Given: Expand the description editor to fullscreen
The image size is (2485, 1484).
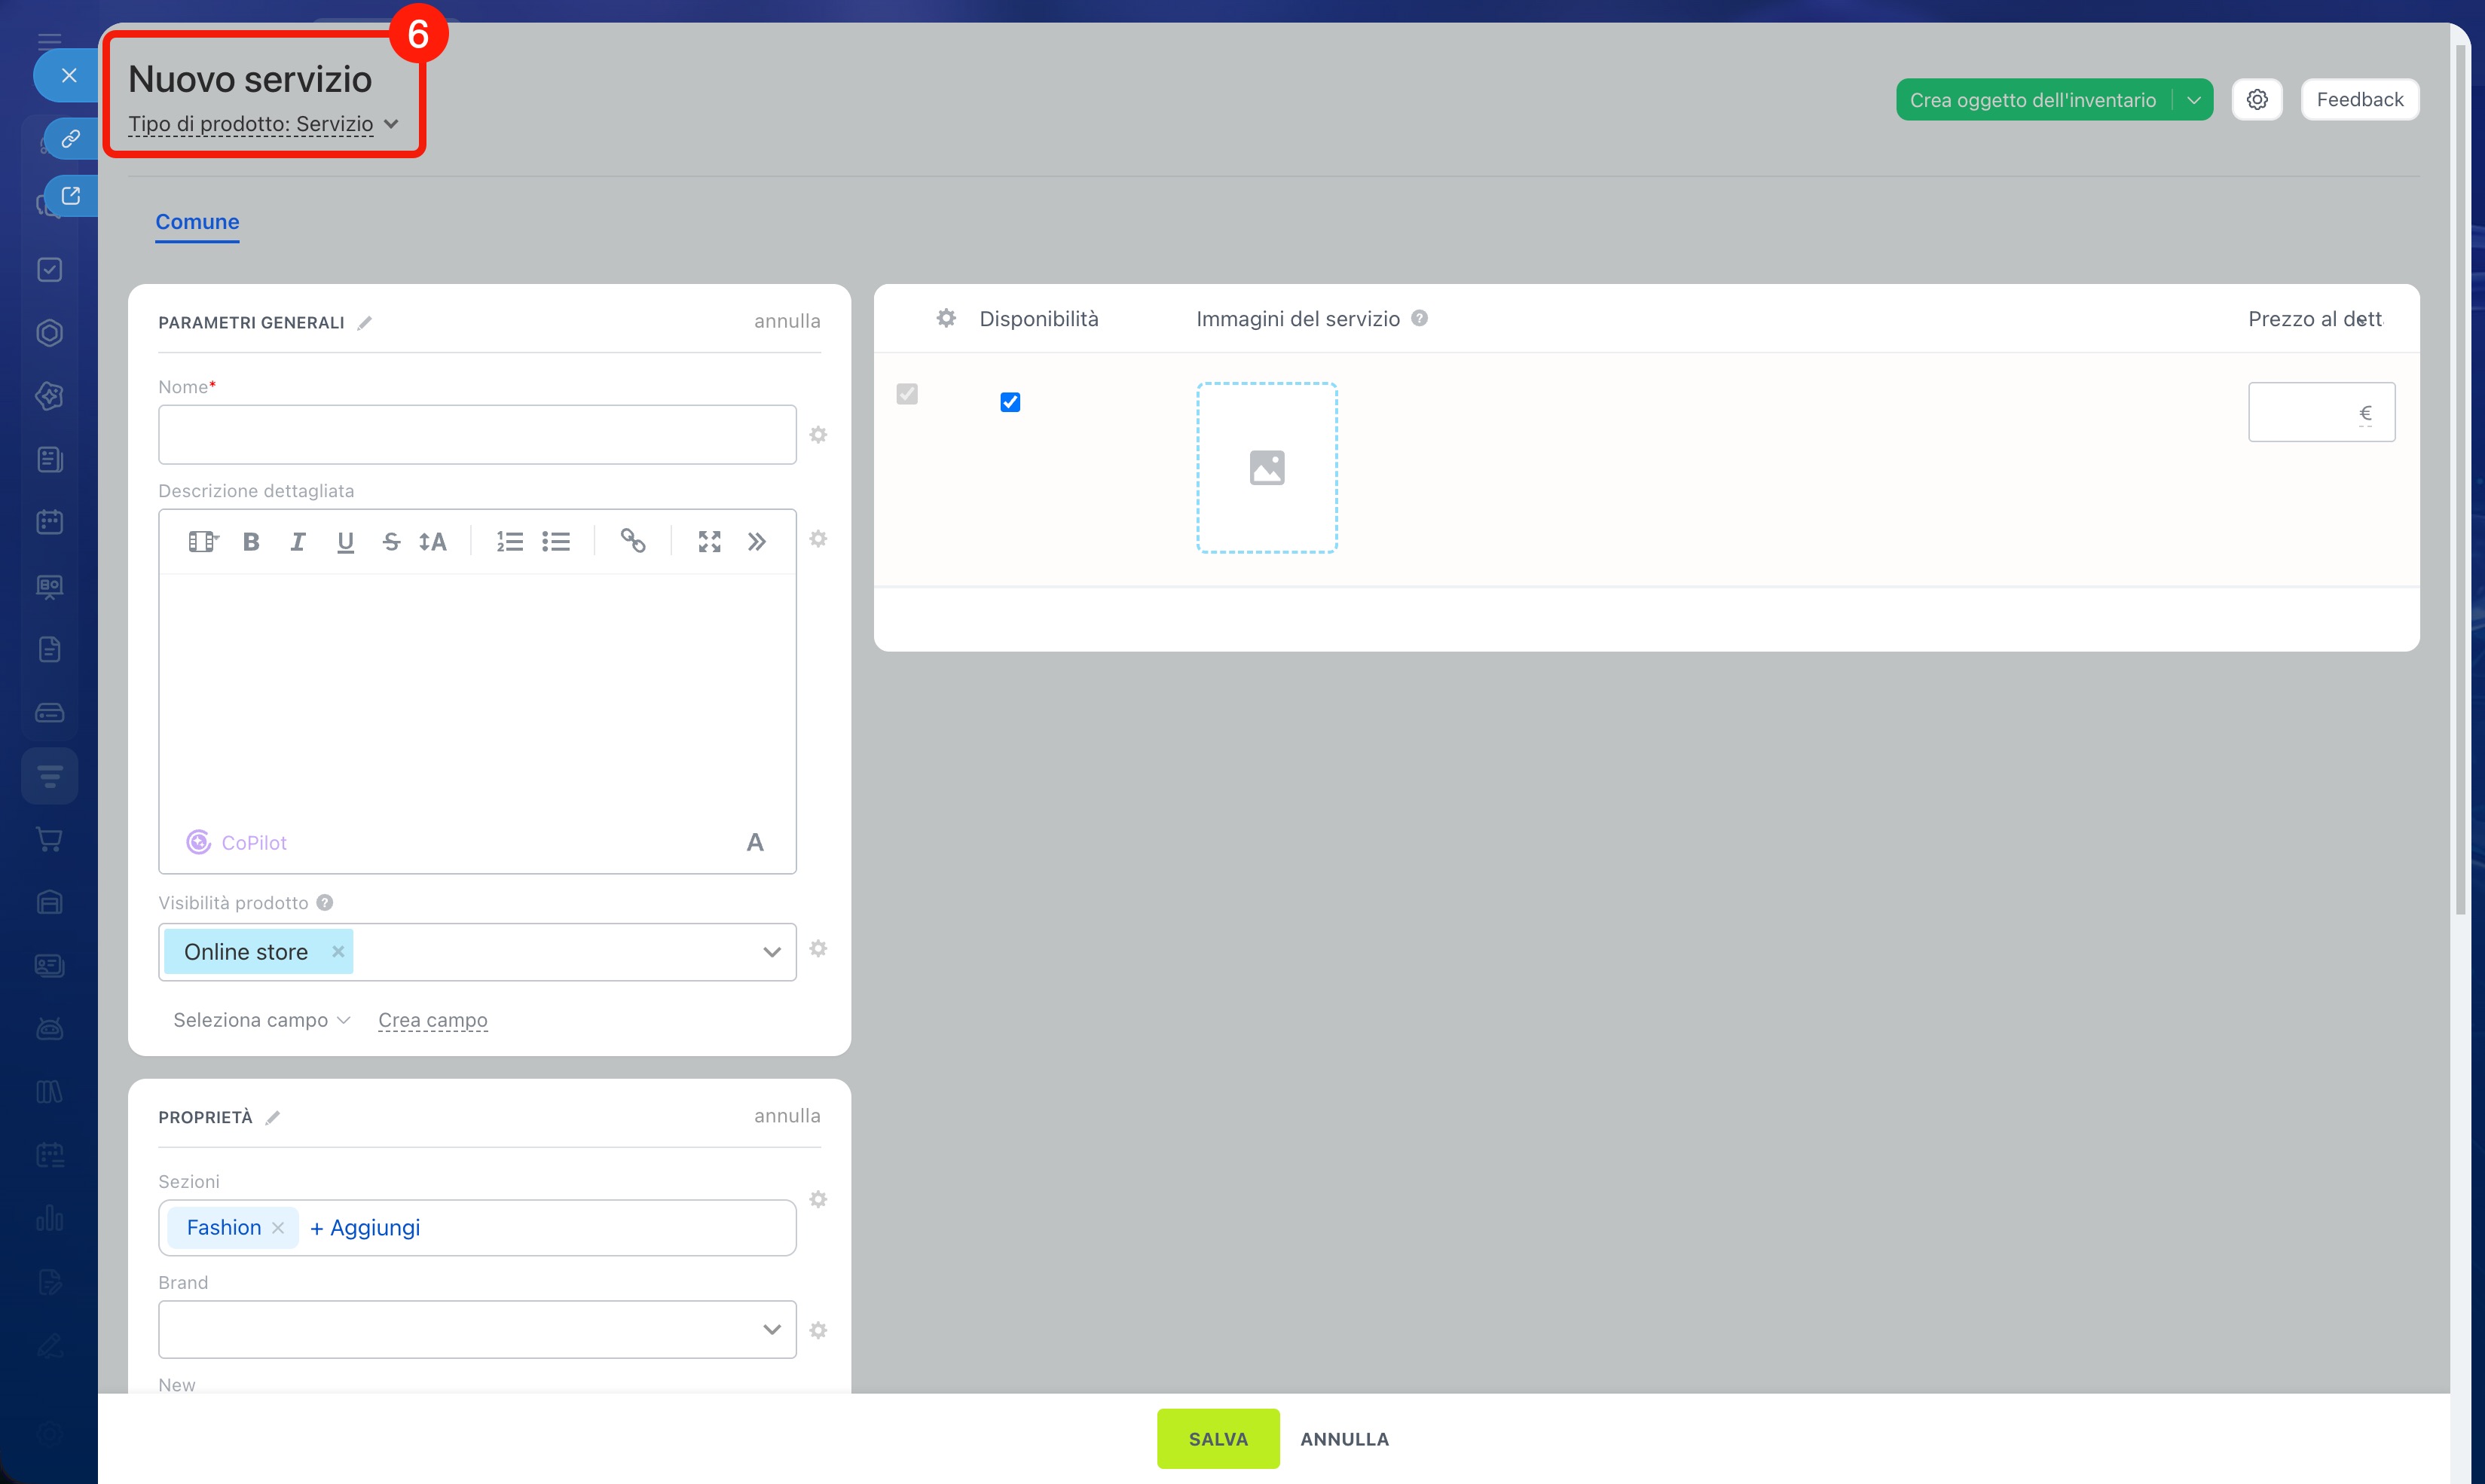Looking at the screenshot, I should 710,541.
